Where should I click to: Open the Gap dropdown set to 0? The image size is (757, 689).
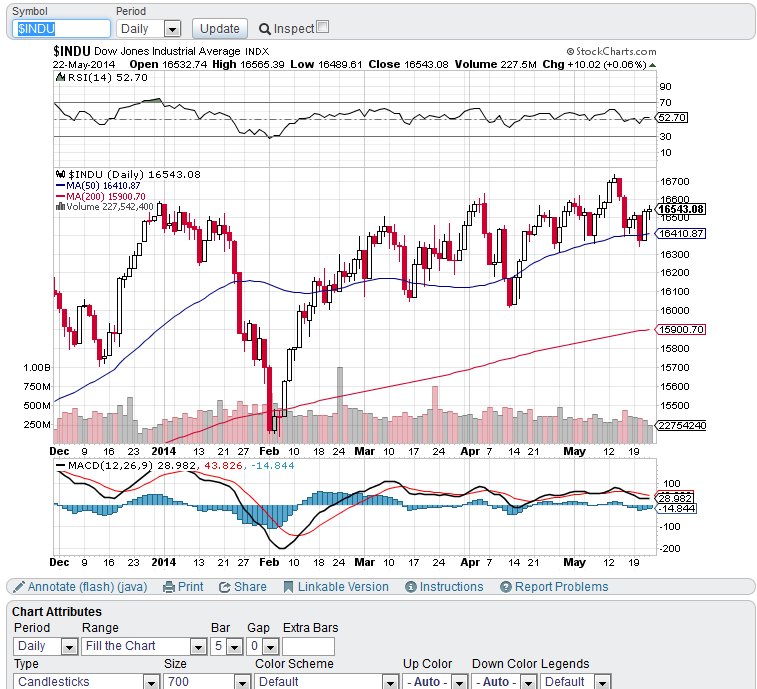point(263,646)
